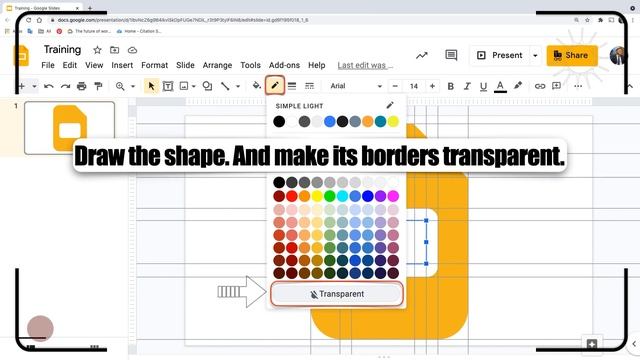This screenshot has height=360, width=640.
Task: Click the insert image icon
Action: pyautogui.click(x=184, y=86)
